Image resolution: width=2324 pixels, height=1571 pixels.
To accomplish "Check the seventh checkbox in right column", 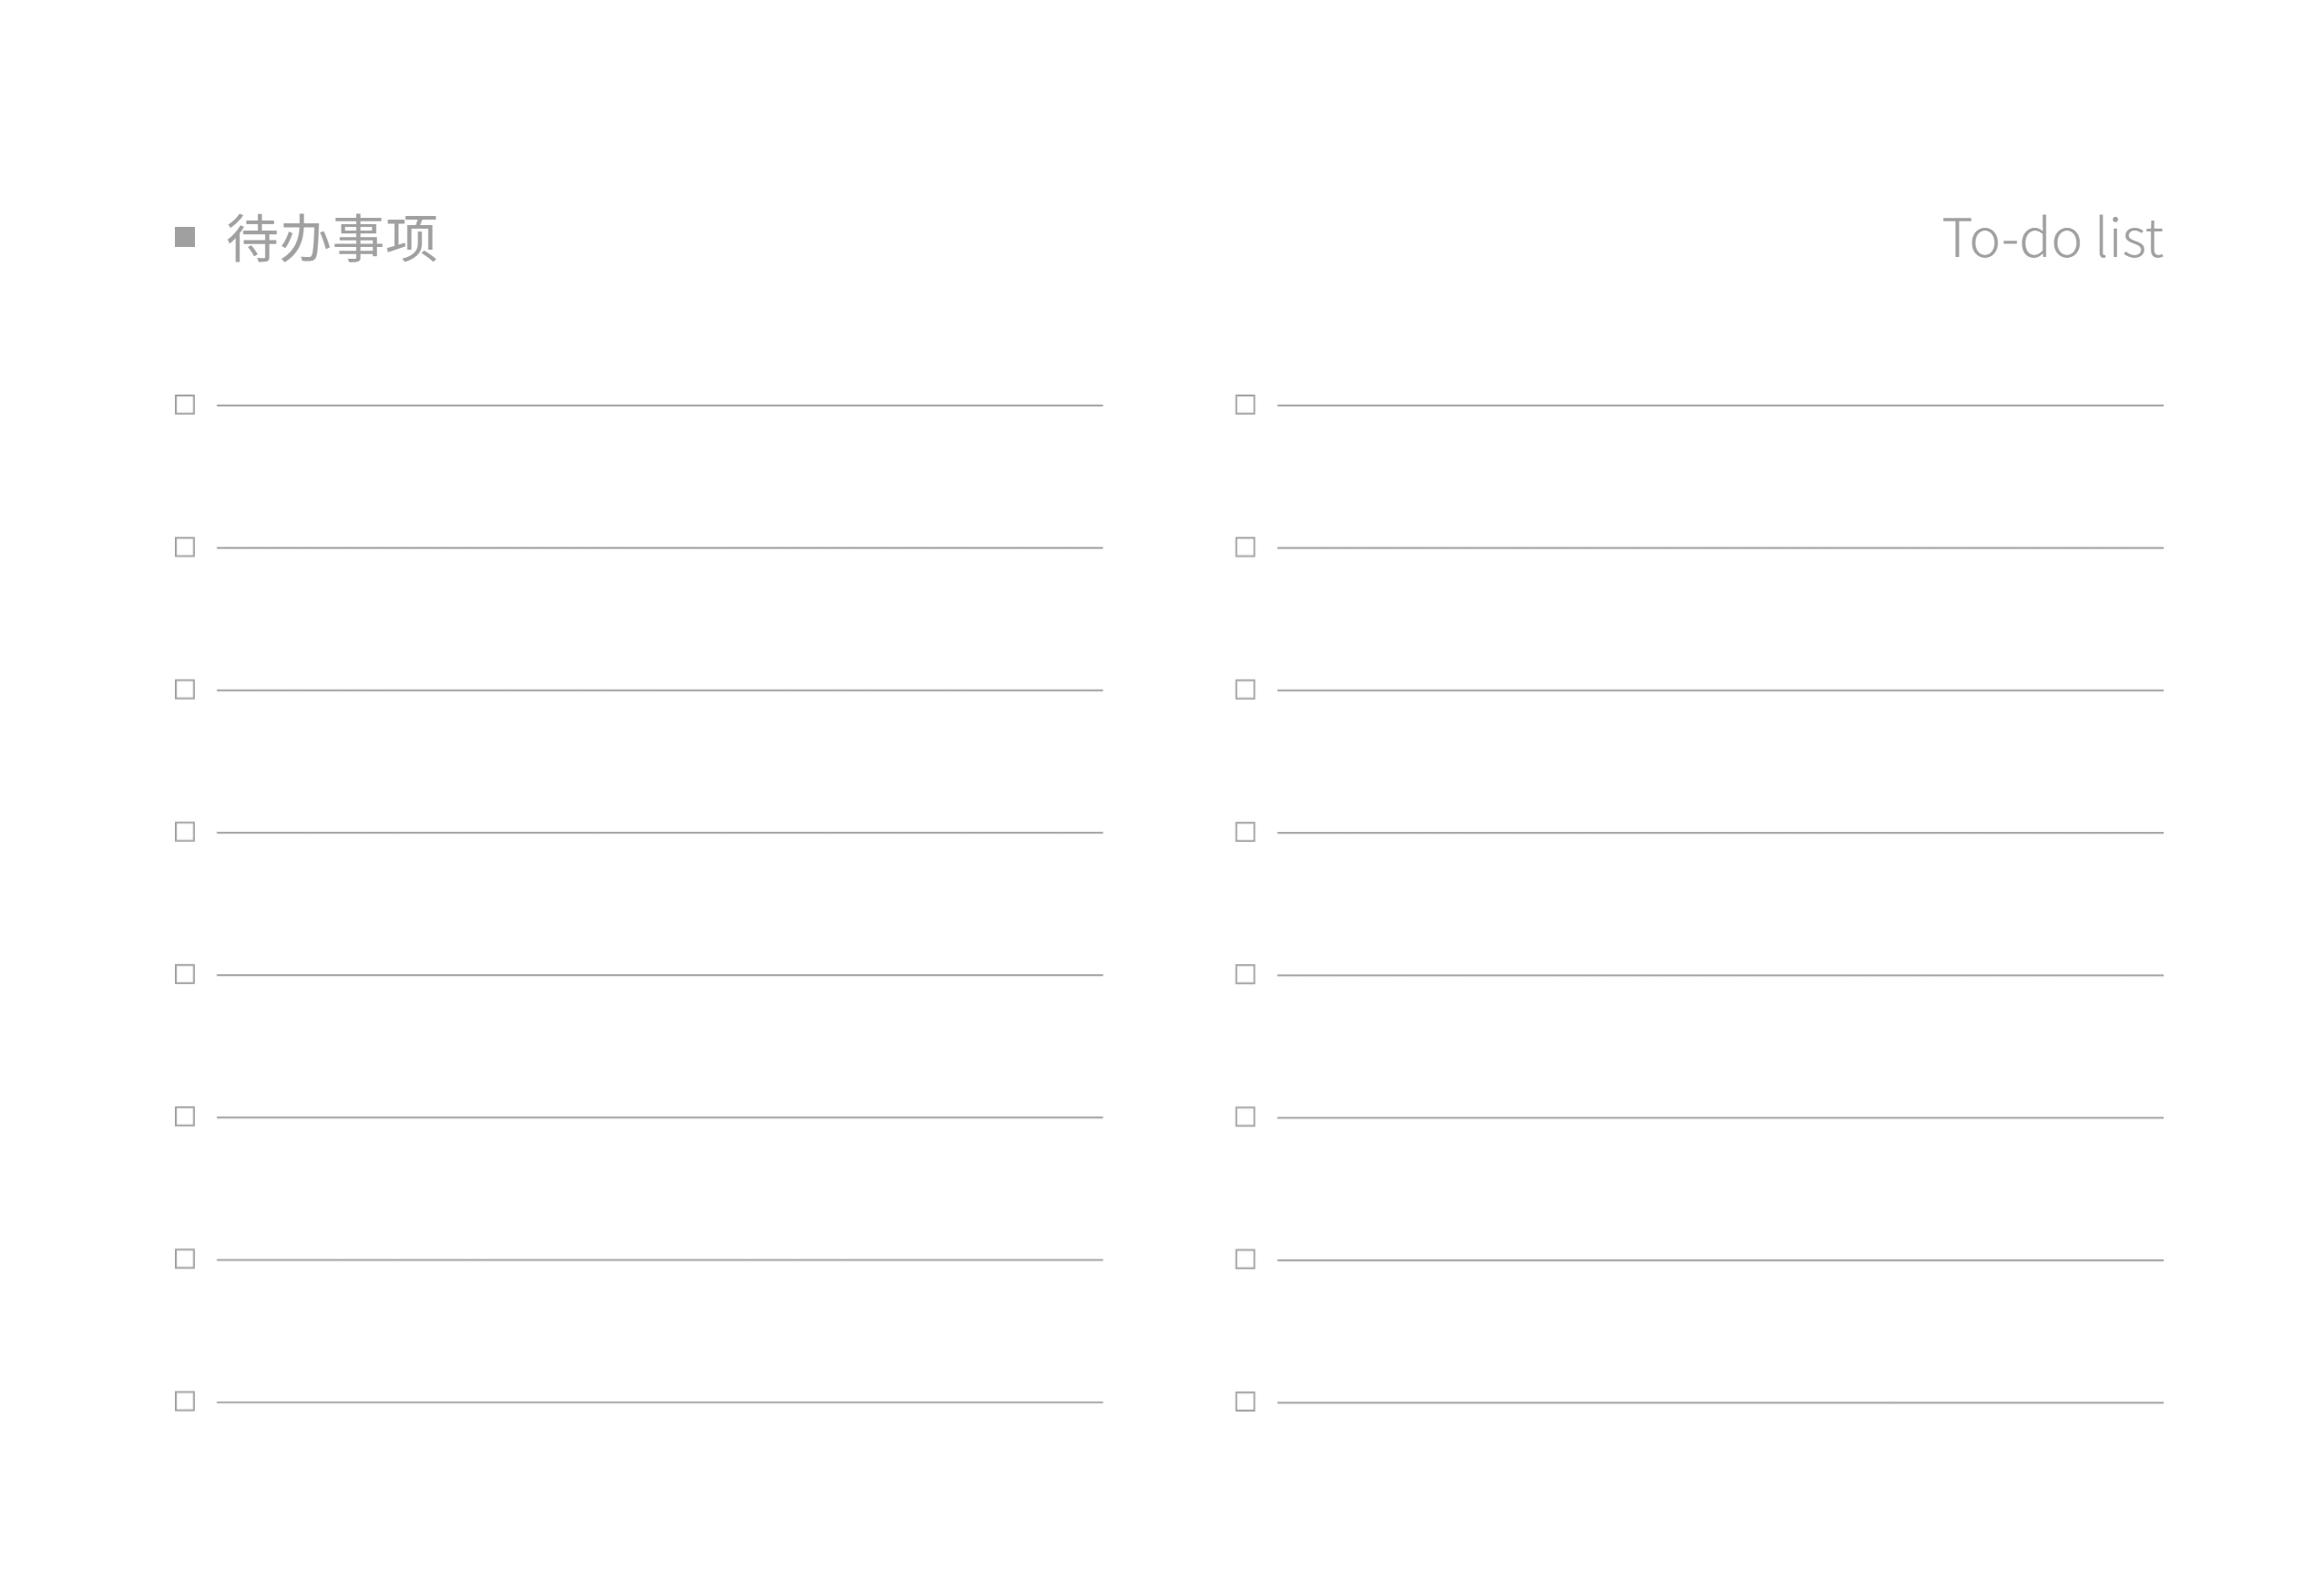I will coord(1245,1259).
